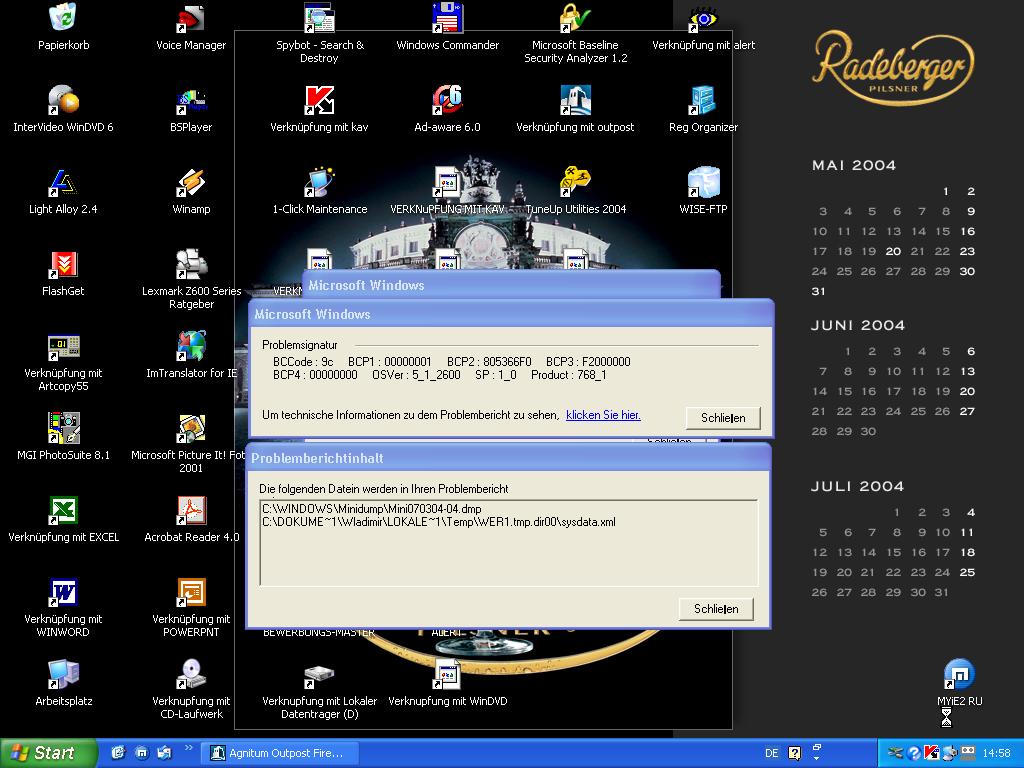
Task: Open the Winamp desktop icon
Action: pos(191,191)
